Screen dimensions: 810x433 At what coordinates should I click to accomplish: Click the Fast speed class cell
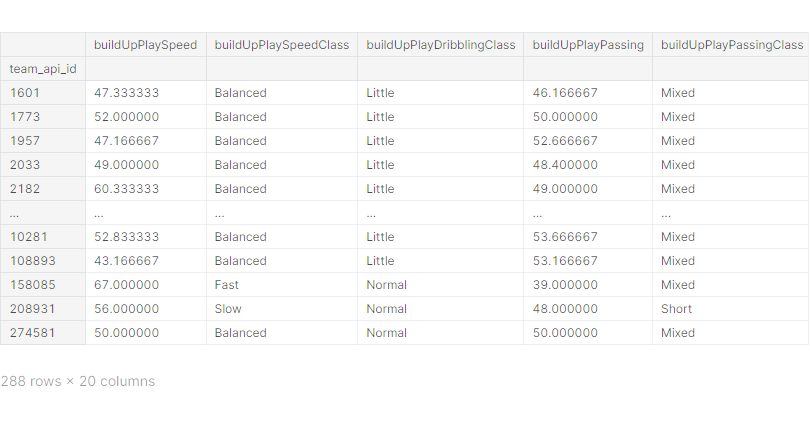[x=227, y=285]
